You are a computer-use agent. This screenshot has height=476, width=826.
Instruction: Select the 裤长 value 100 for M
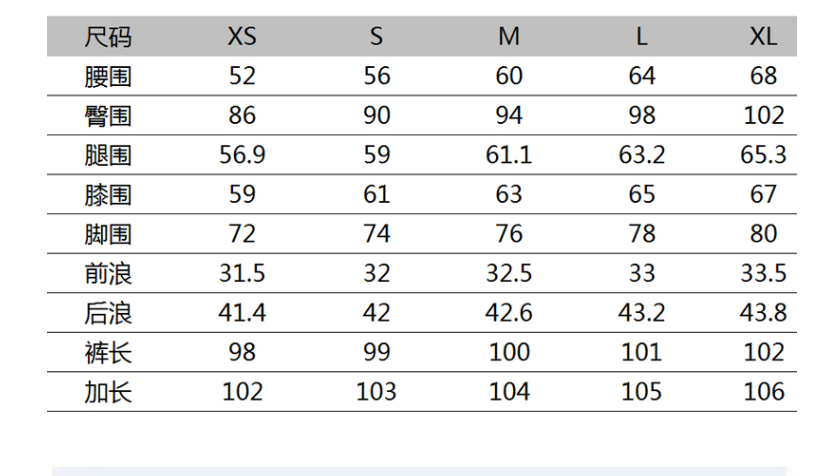tap(509, 352)
